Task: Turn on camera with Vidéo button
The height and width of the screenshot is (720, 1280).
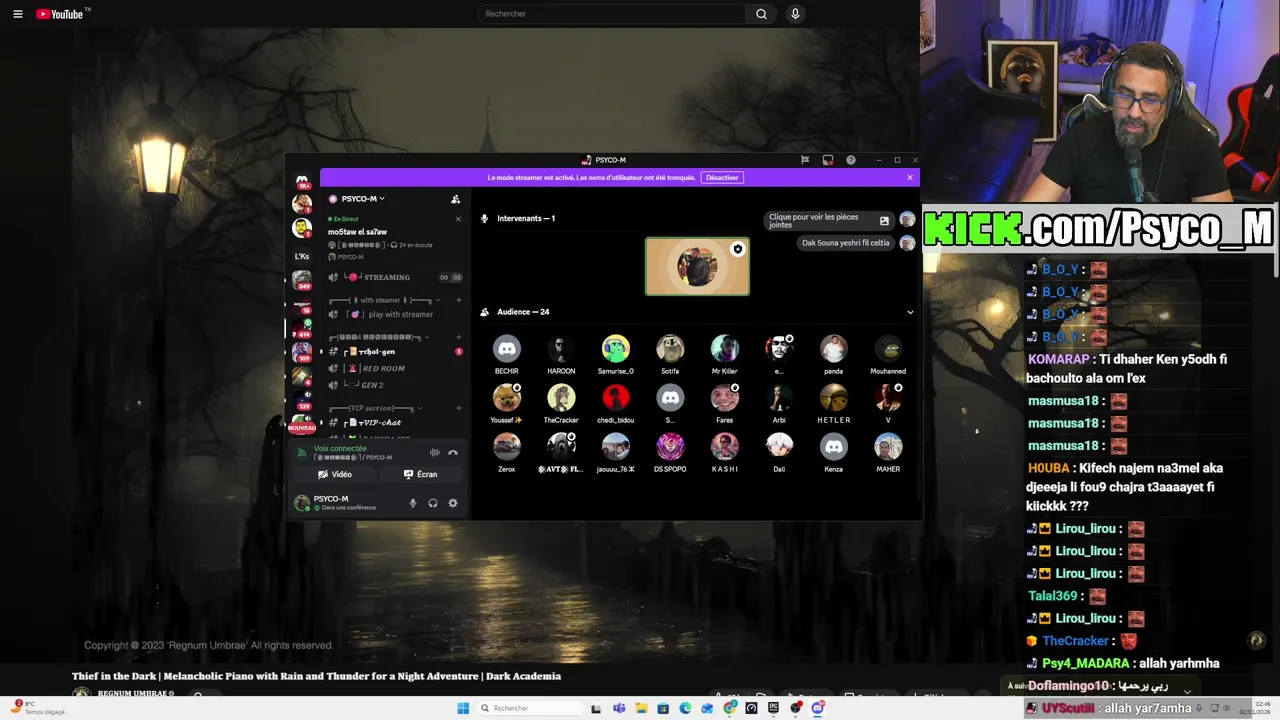Action: 335,474
